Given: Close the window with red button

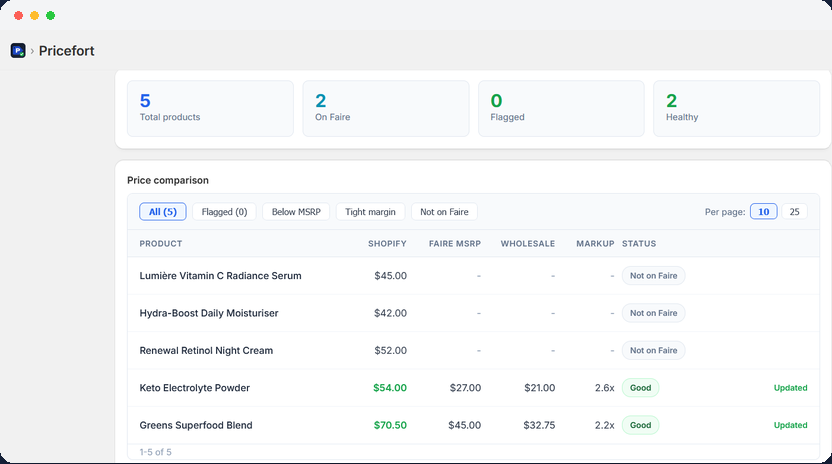Looking at the screenshot, I should click(x=19, y=15).
